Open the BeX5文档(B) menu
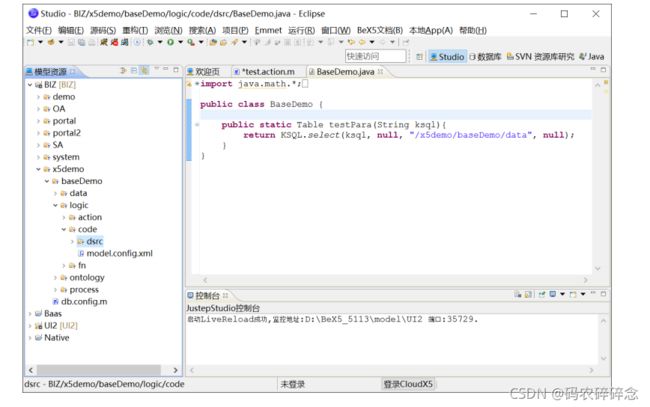Image resolution: width=650 pixels, height=407 pixels. coord(380,30)
